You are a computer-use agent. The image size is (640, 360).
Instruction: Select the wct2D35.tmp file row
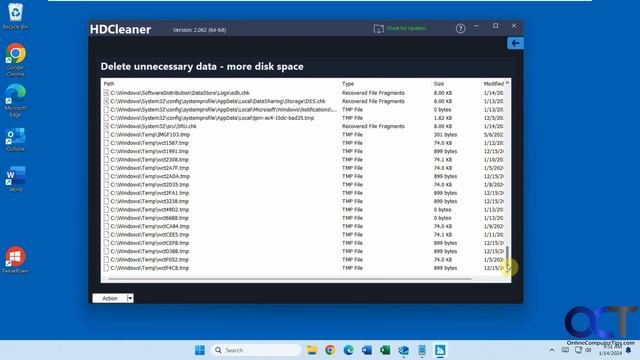(x=304, y=185)
